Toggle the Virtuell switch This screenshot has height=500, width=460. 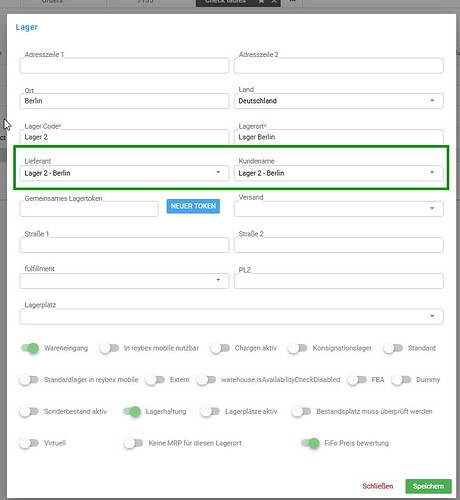(29, 443)
